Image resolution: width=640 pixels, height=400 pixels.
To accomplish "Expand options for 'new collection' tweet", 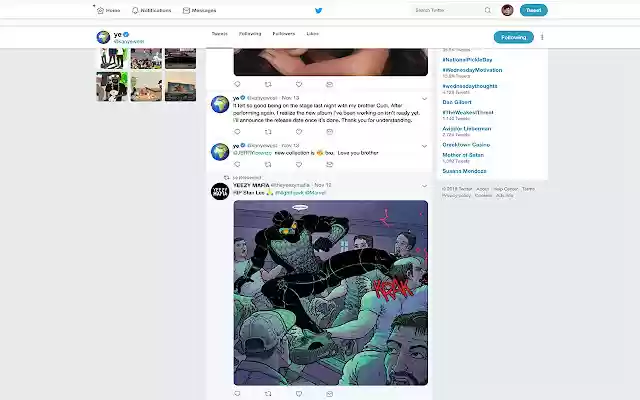I will pyautogui.click(x=424, y=146).
